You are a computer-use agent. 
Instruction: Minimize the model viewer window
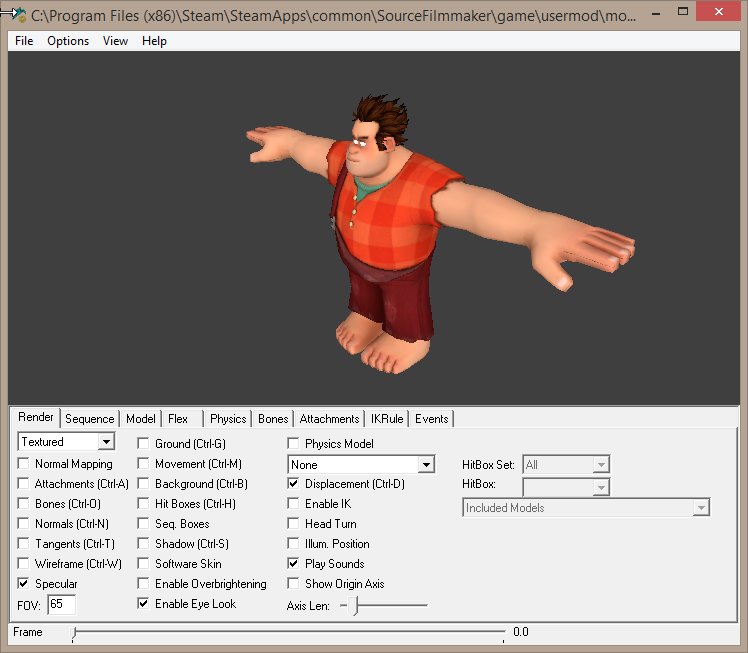(656, 13)
